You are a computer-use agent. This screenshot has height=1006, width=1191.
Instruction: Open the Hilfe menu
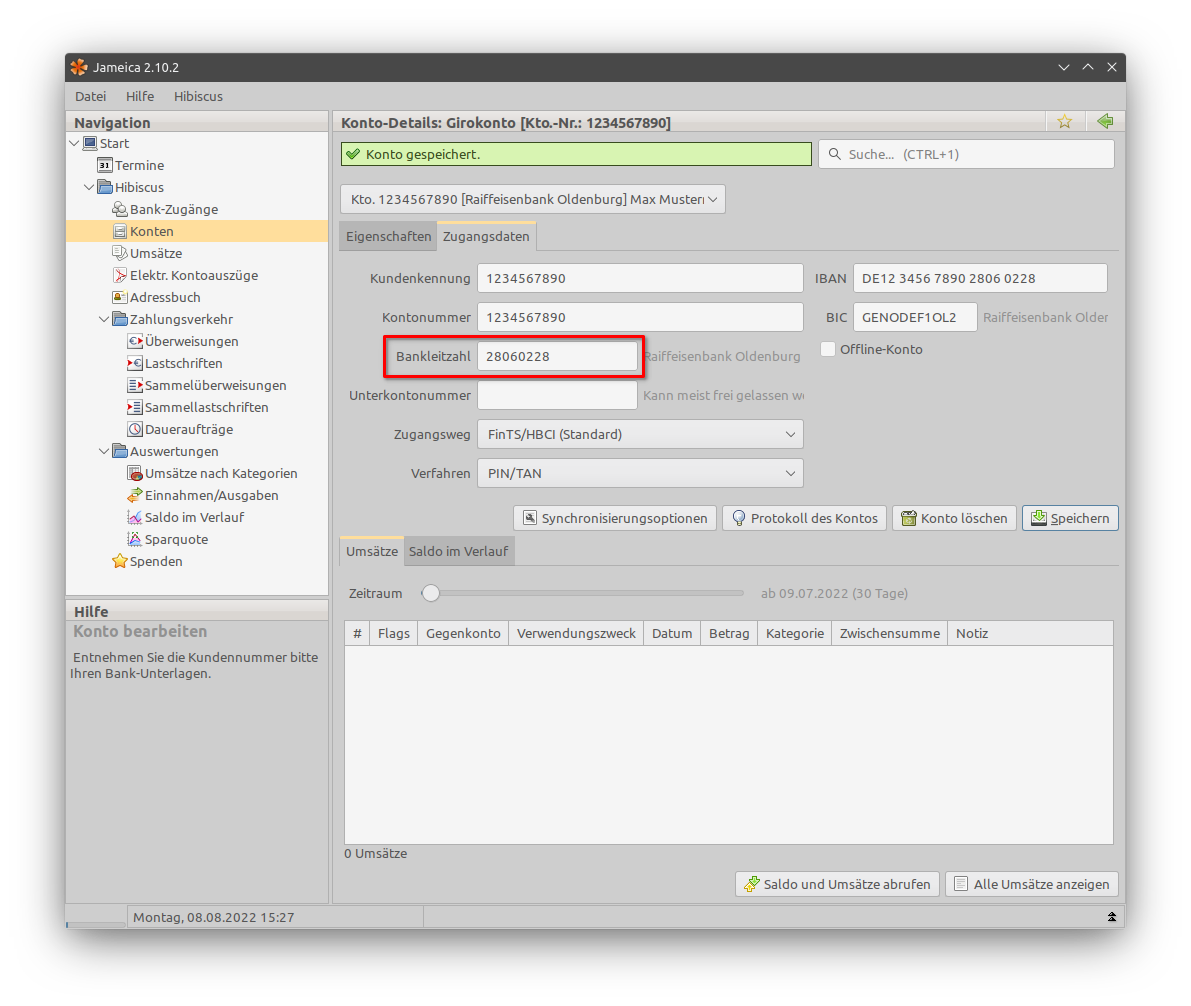pos(140,96)
